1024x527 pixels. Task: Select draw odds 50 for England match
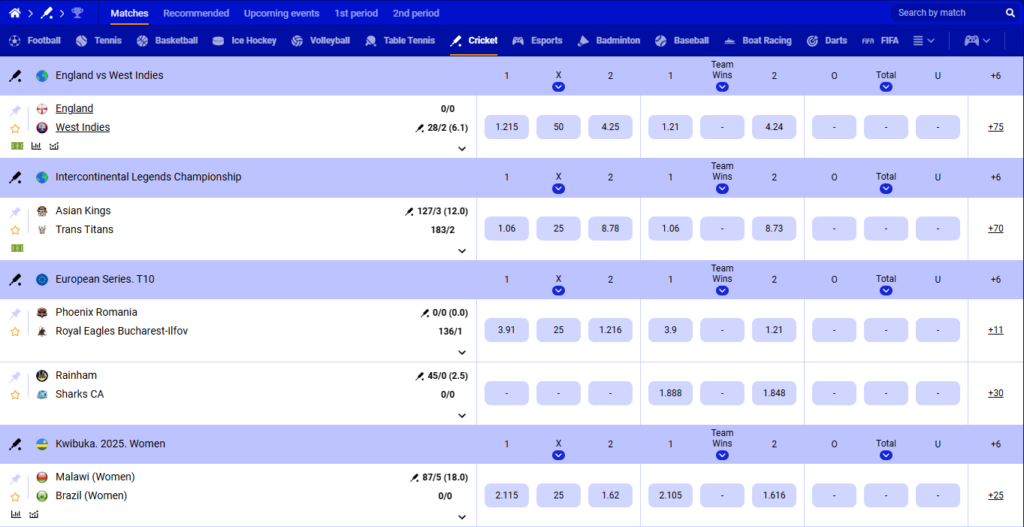(x=558, y=127)
